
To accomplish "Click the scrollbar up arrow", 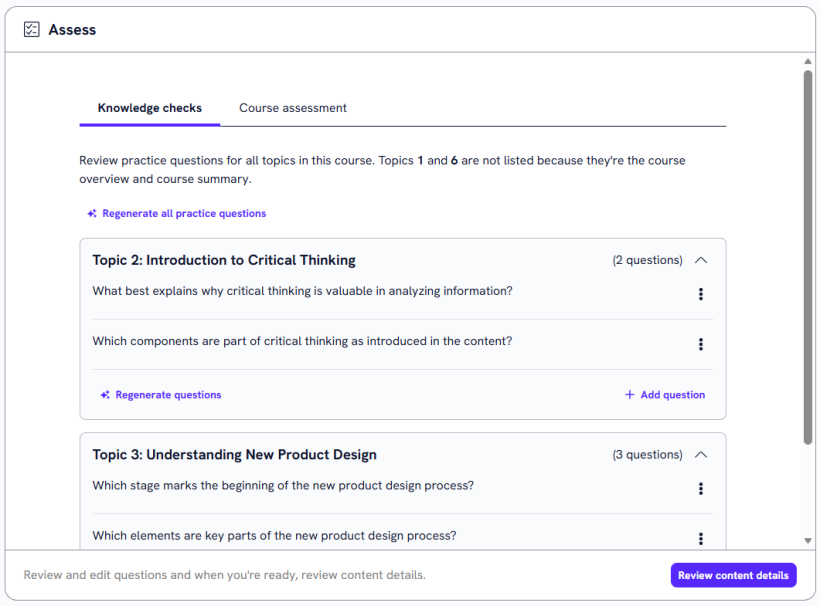I will click(x=808, y=62).
